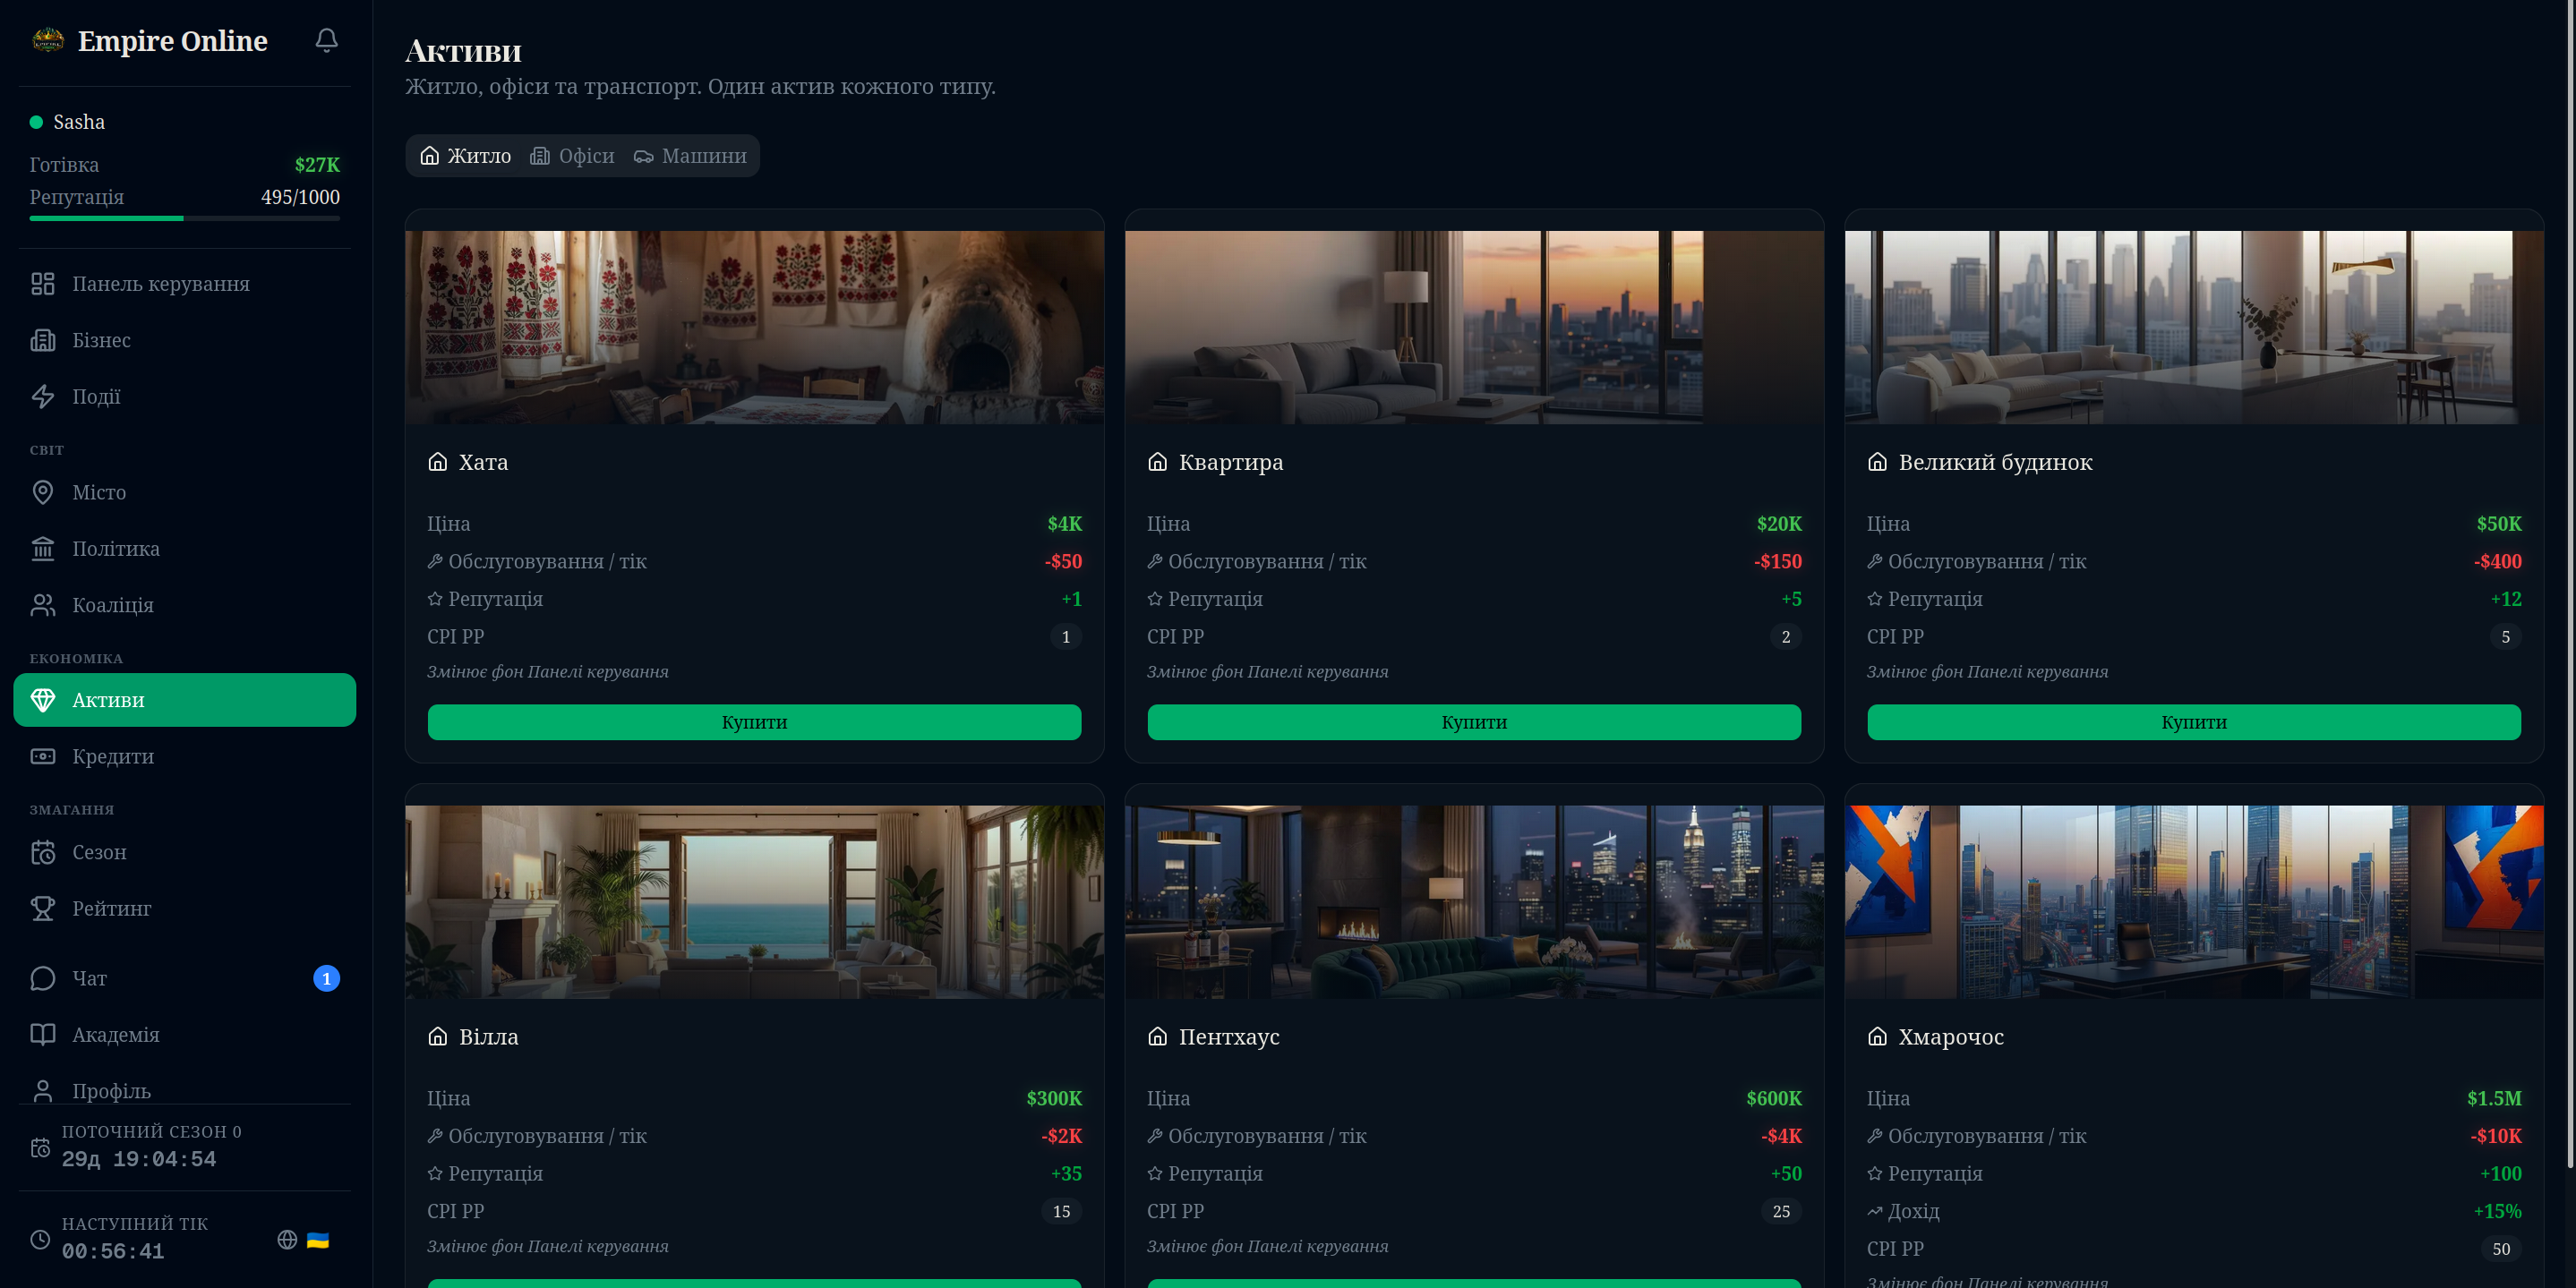Open Панель керування in the sidebar
This screenshot has height=1288, width=2576.
pos(160,284)
